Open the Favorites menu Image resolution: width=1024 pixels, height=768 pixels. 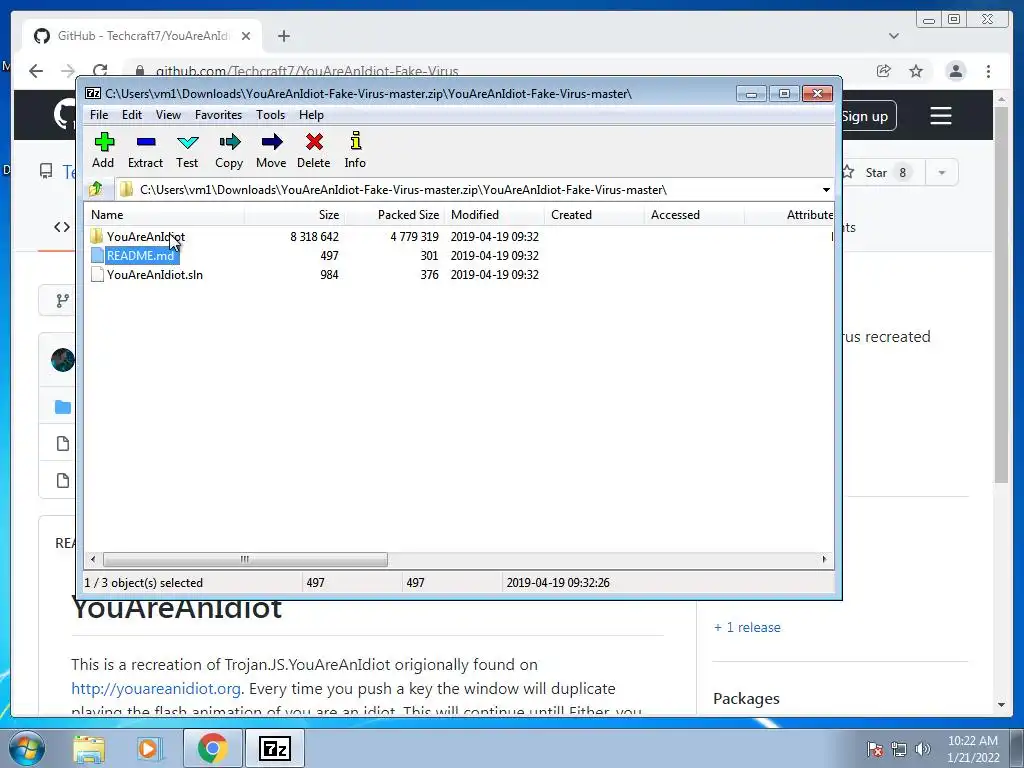pyautogui.click(x=218, y=114)
